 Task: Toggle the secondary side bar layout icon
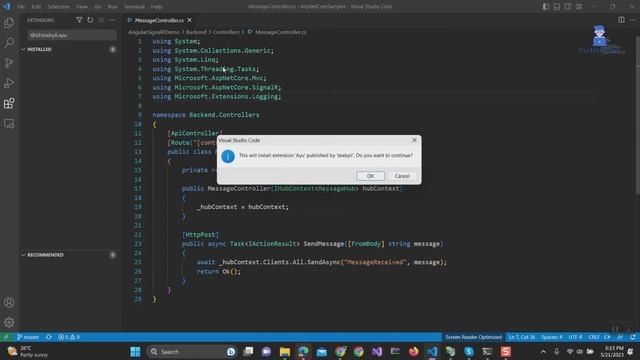(568, 7)
